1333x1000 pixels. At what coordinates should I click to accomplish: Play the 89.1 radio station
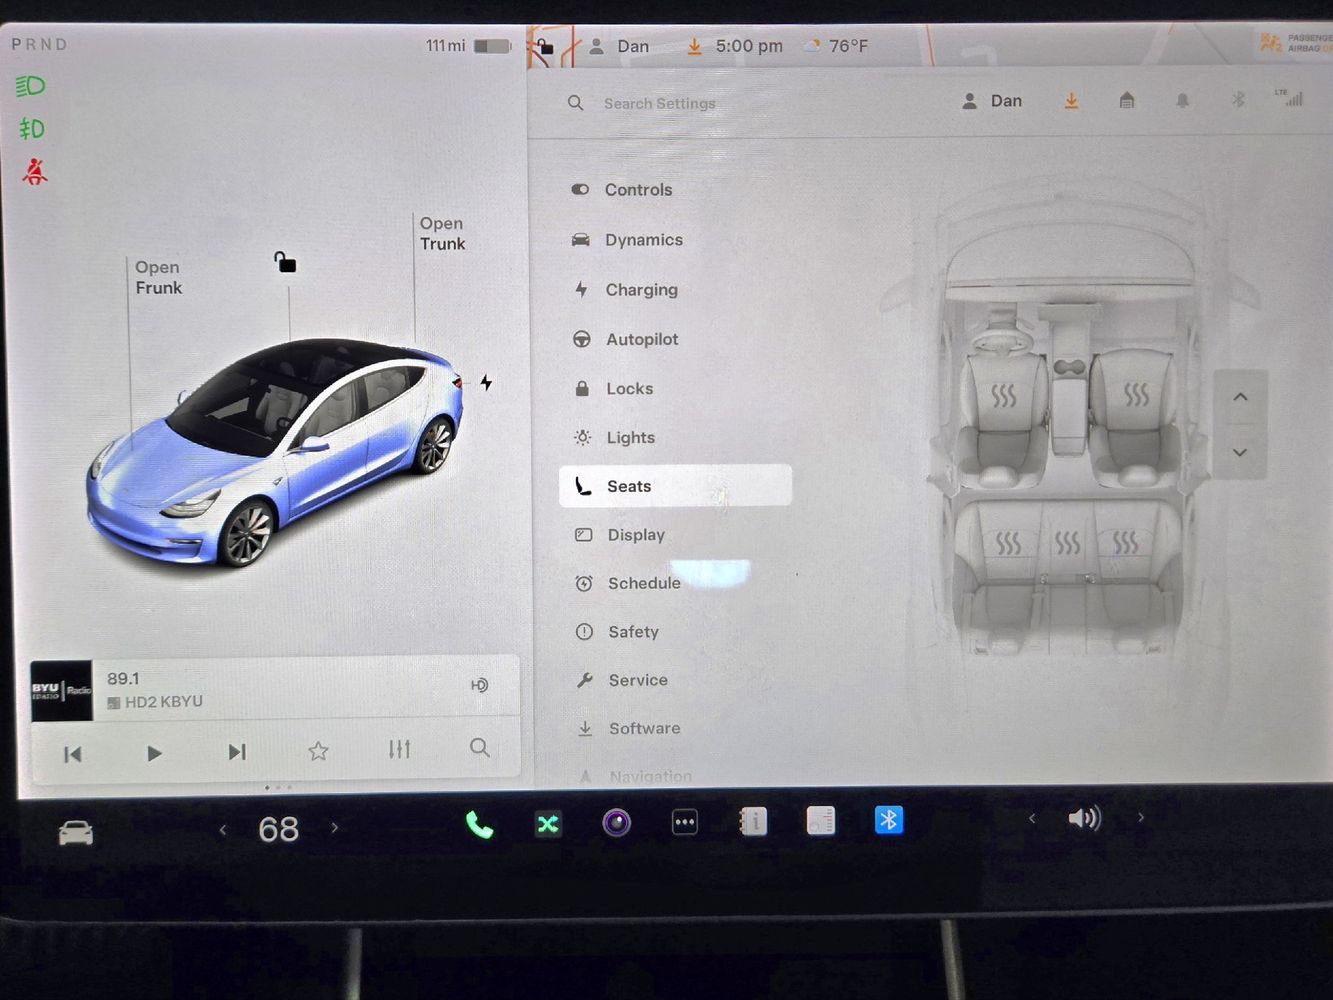point(154,753)
